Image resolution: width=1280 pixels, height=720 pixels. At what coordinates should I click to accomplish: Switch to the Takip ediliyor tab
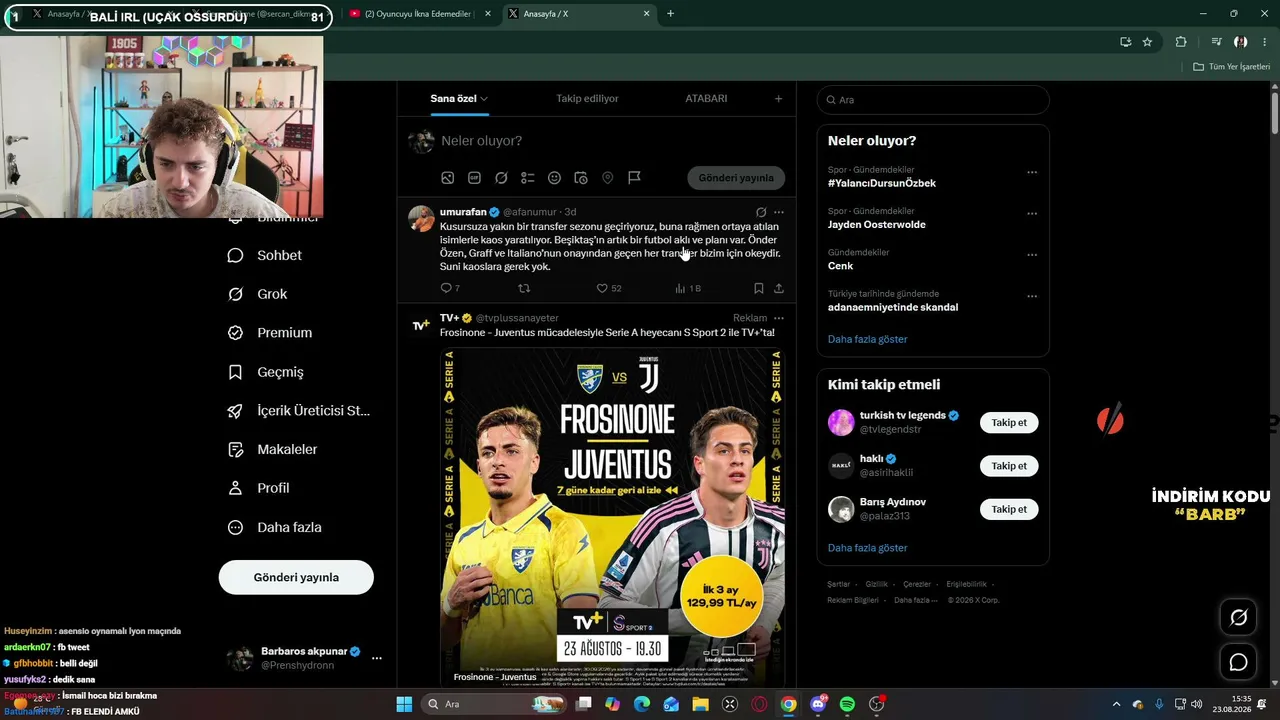coord(587,99)
